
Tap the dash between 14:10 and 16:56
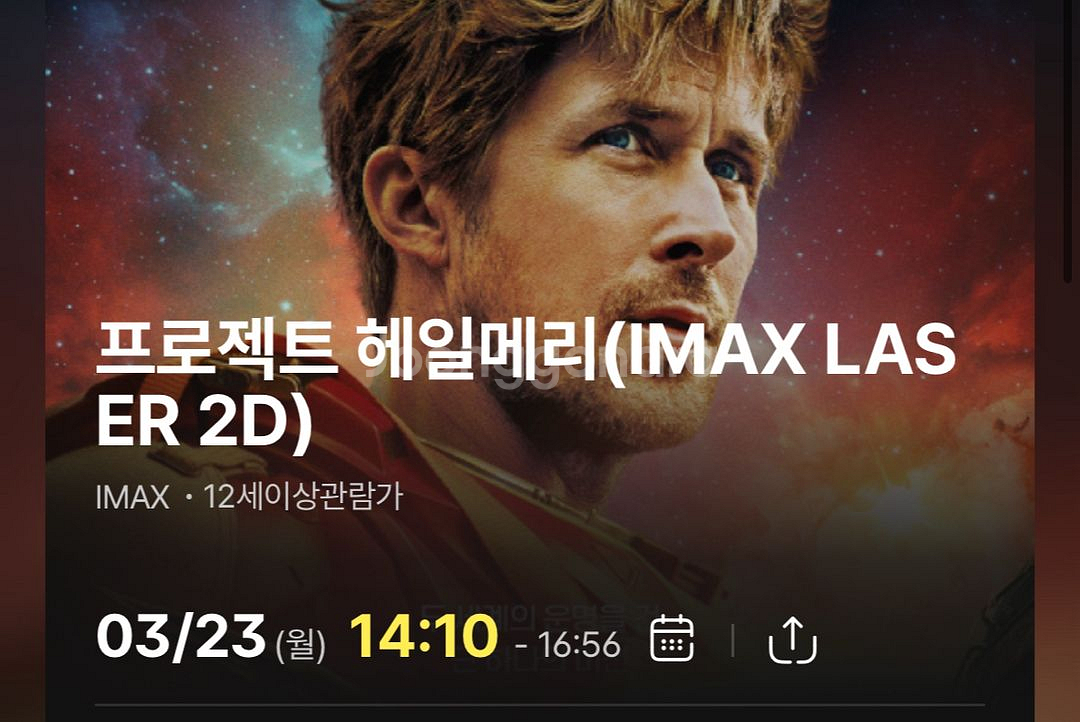pyautogui.click(x=521, y=646)
